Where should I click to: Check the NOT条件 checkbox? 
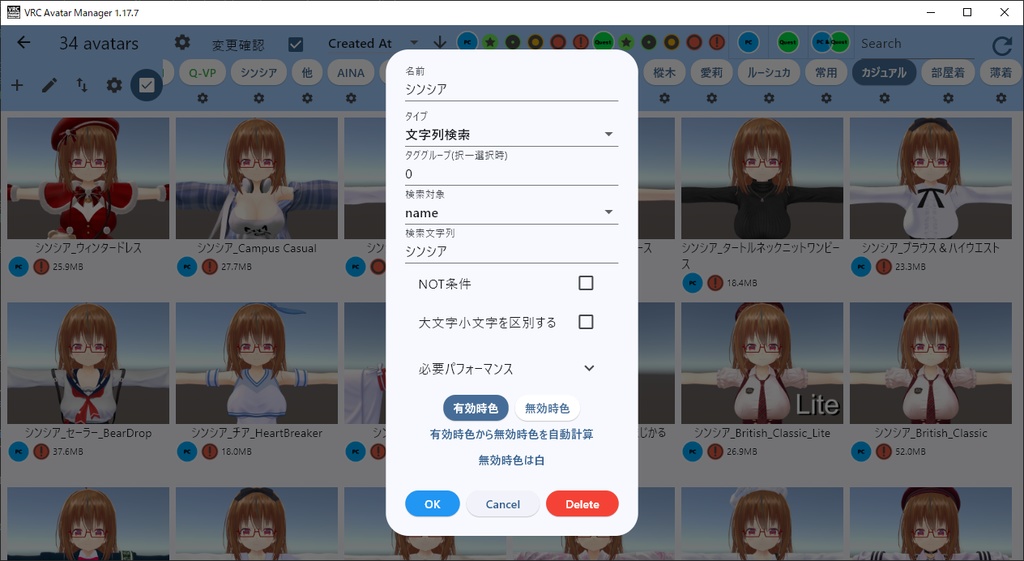(x=586, y=283)
